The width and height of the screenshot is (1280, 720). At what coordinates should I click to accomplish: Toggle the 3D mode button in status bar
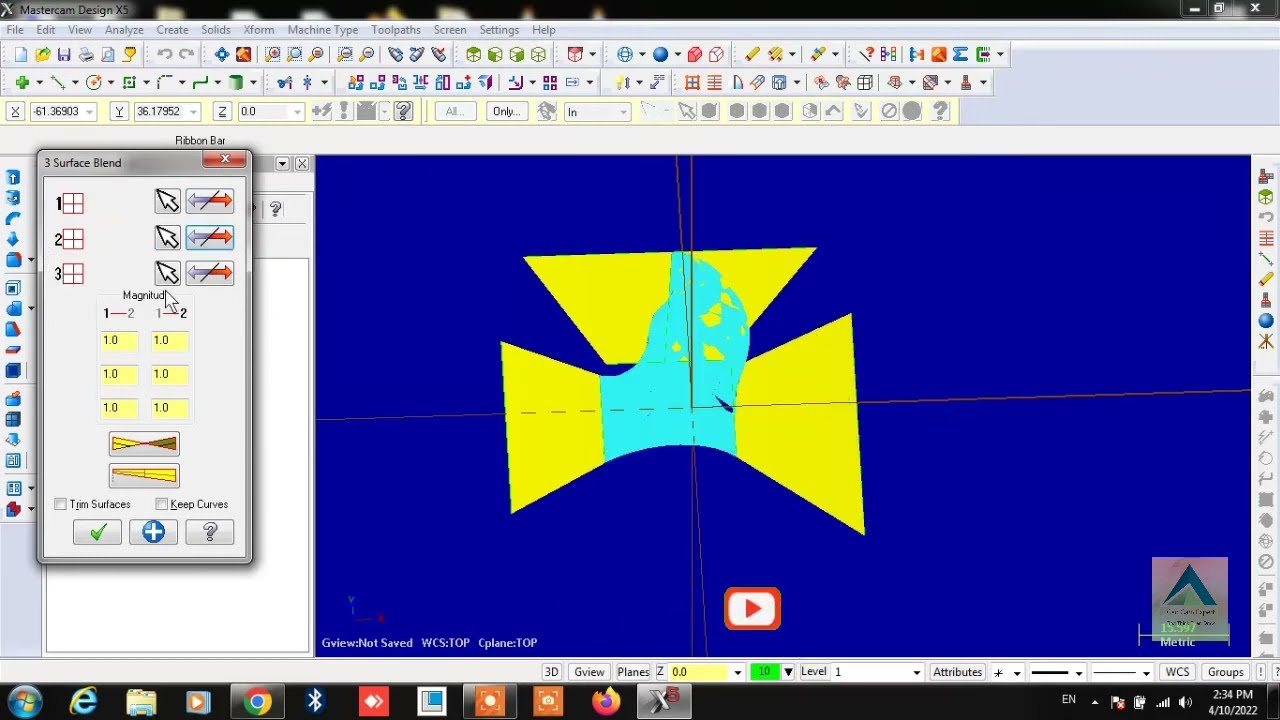[x=551, y=672]
